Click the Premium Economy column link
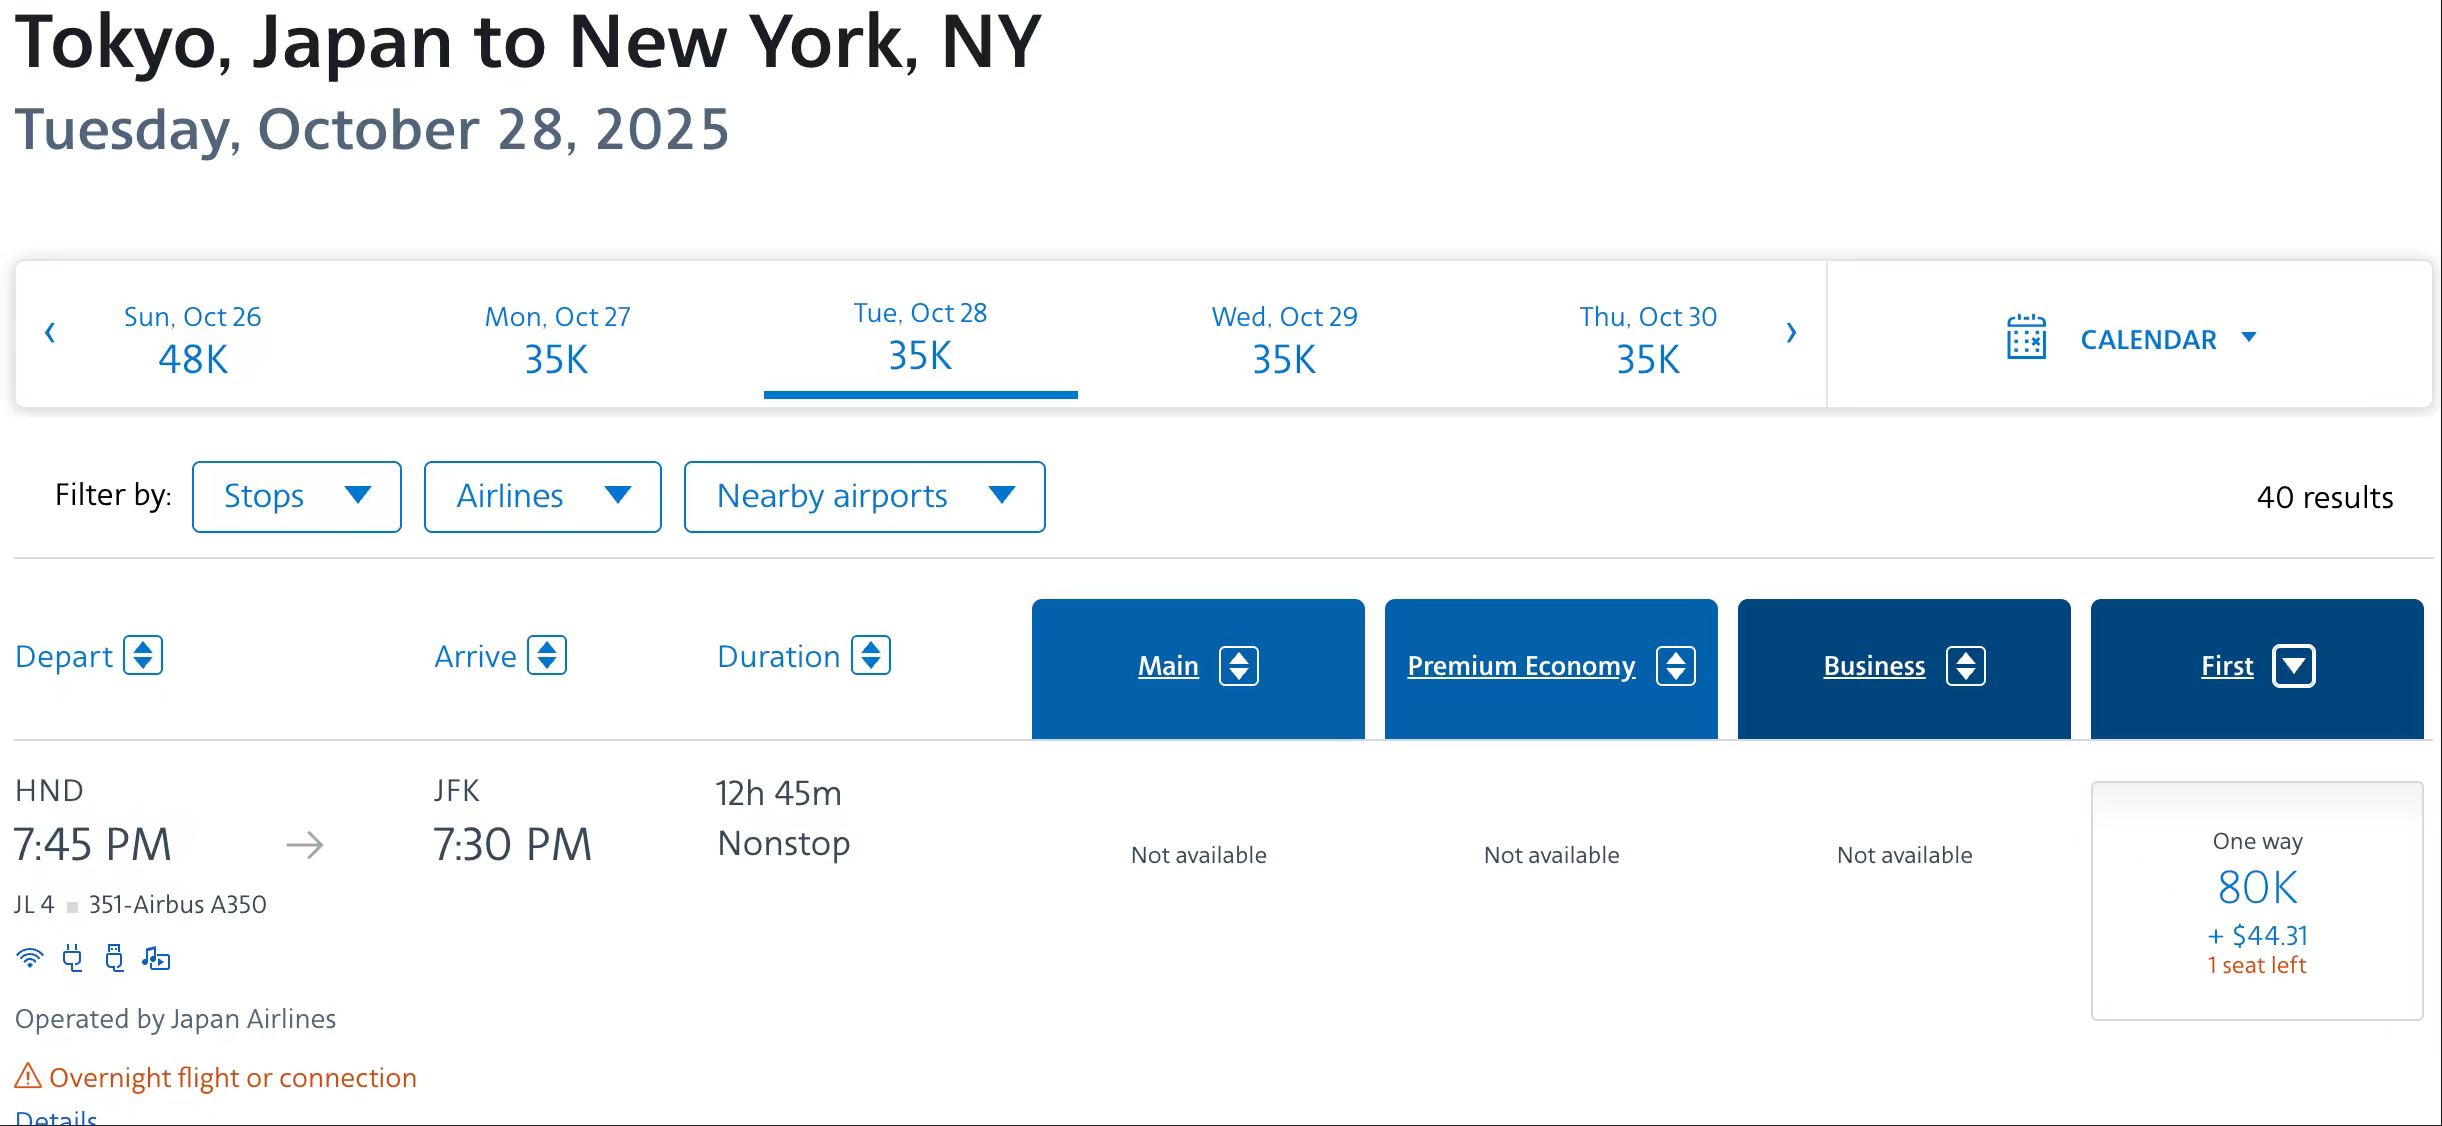 [x=1521, y=666]
